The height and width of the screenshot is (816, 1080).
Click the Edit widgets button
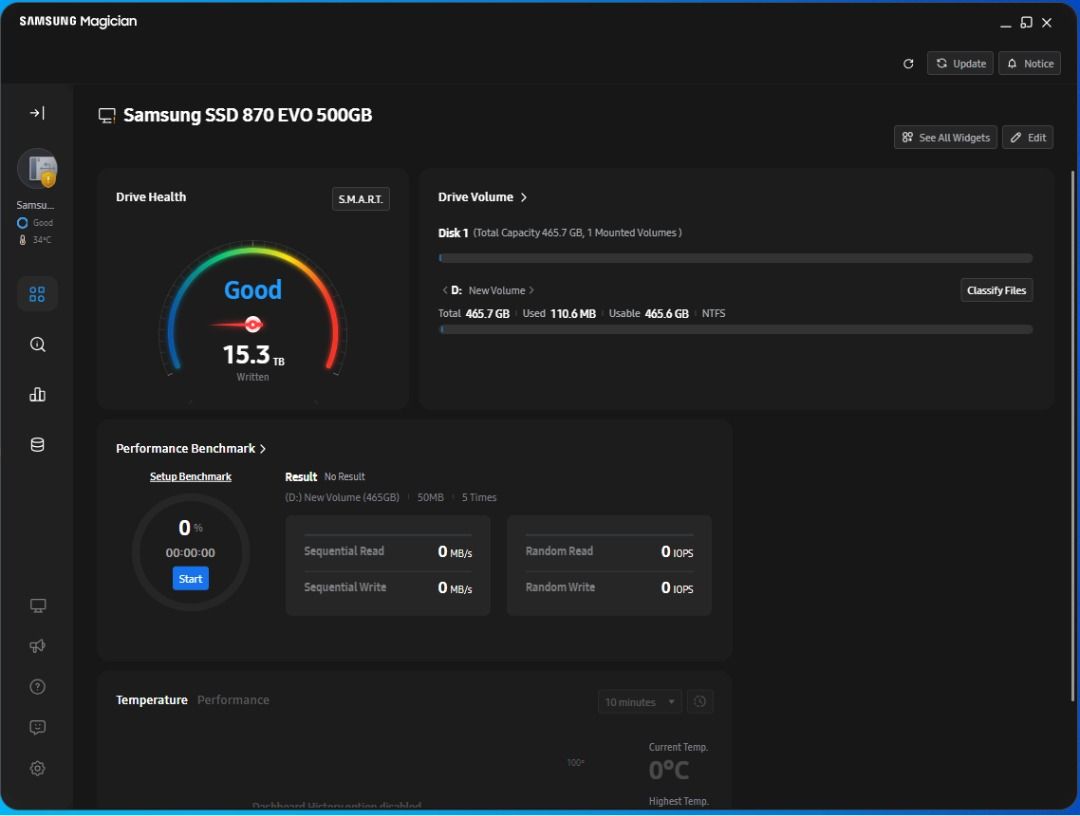pos(1028,137)
